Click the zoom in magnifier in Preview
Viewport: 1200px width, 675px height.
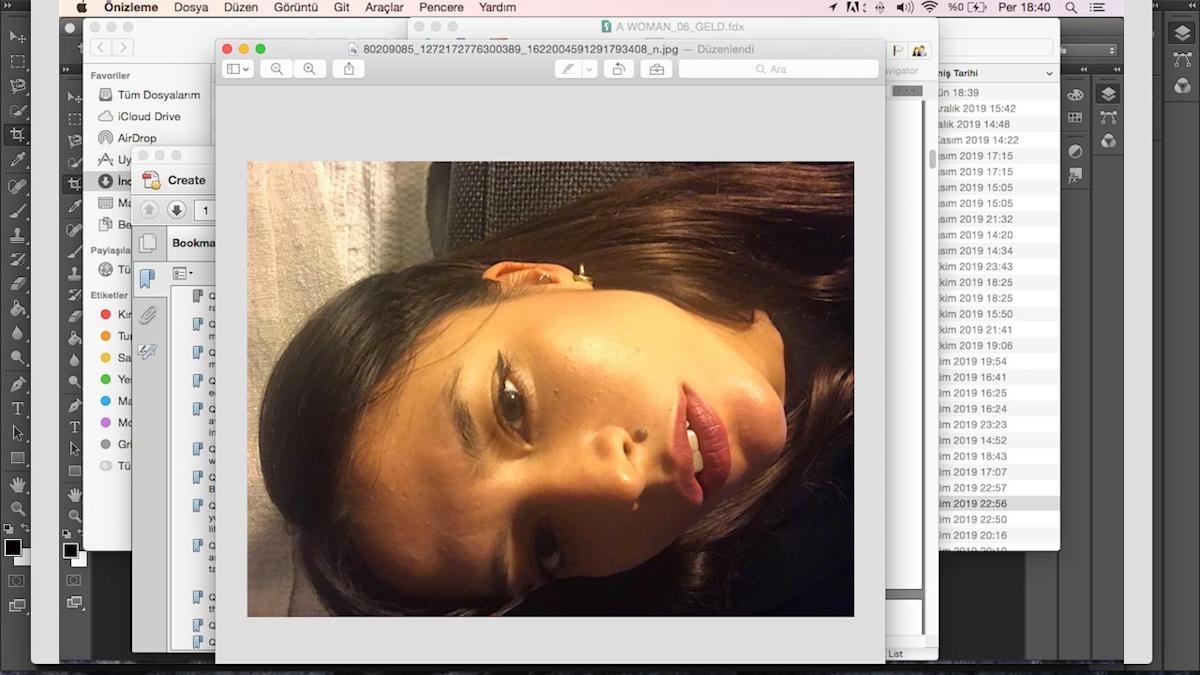[x=309, y=69]
